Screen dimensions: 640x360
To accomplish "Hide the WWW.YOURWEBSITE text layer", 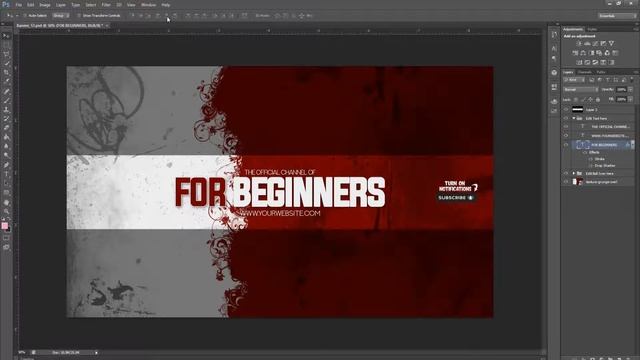I will coord(566,136).
